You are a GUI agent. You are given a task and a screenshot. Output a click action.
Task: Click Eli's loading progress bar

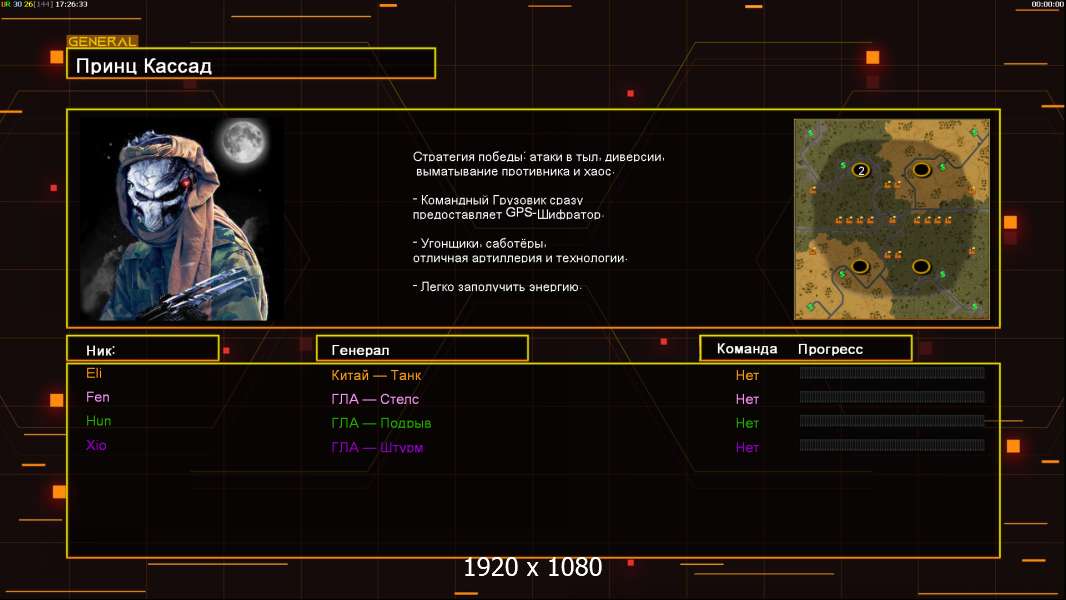click(892, 372)
